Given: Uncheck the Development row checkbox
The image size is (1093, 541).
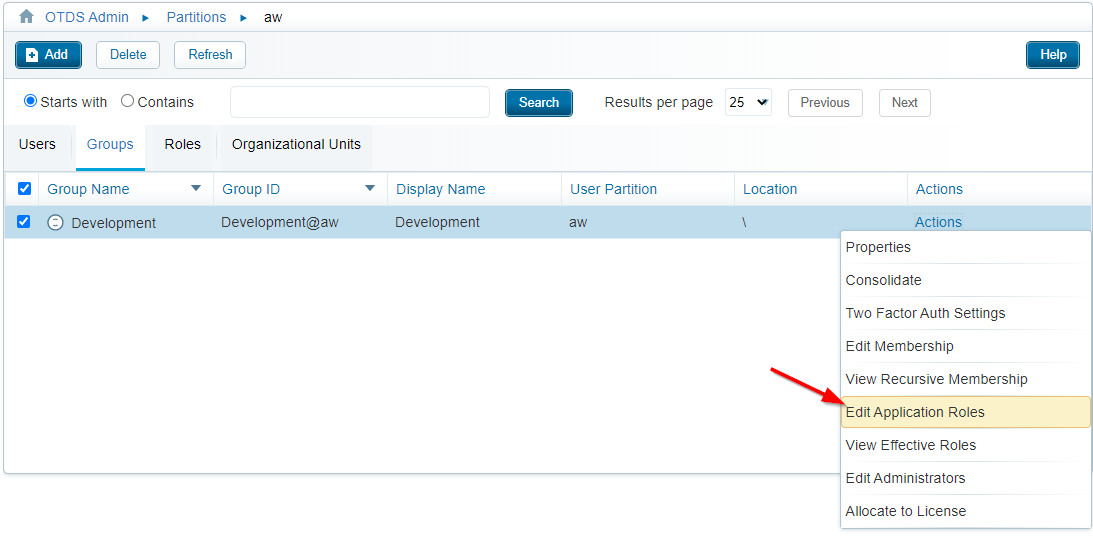Looking at the screenshot, I should coord(24,222).
